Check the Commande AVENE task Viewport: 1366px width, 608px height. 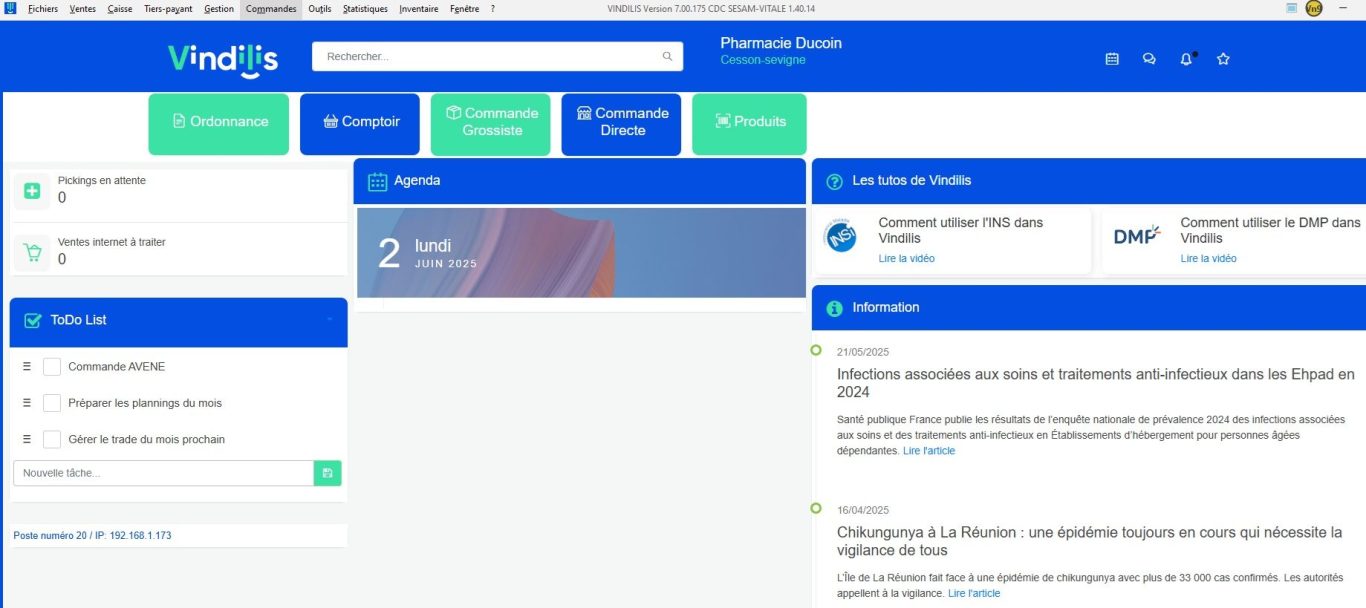(x=52, y=367)
